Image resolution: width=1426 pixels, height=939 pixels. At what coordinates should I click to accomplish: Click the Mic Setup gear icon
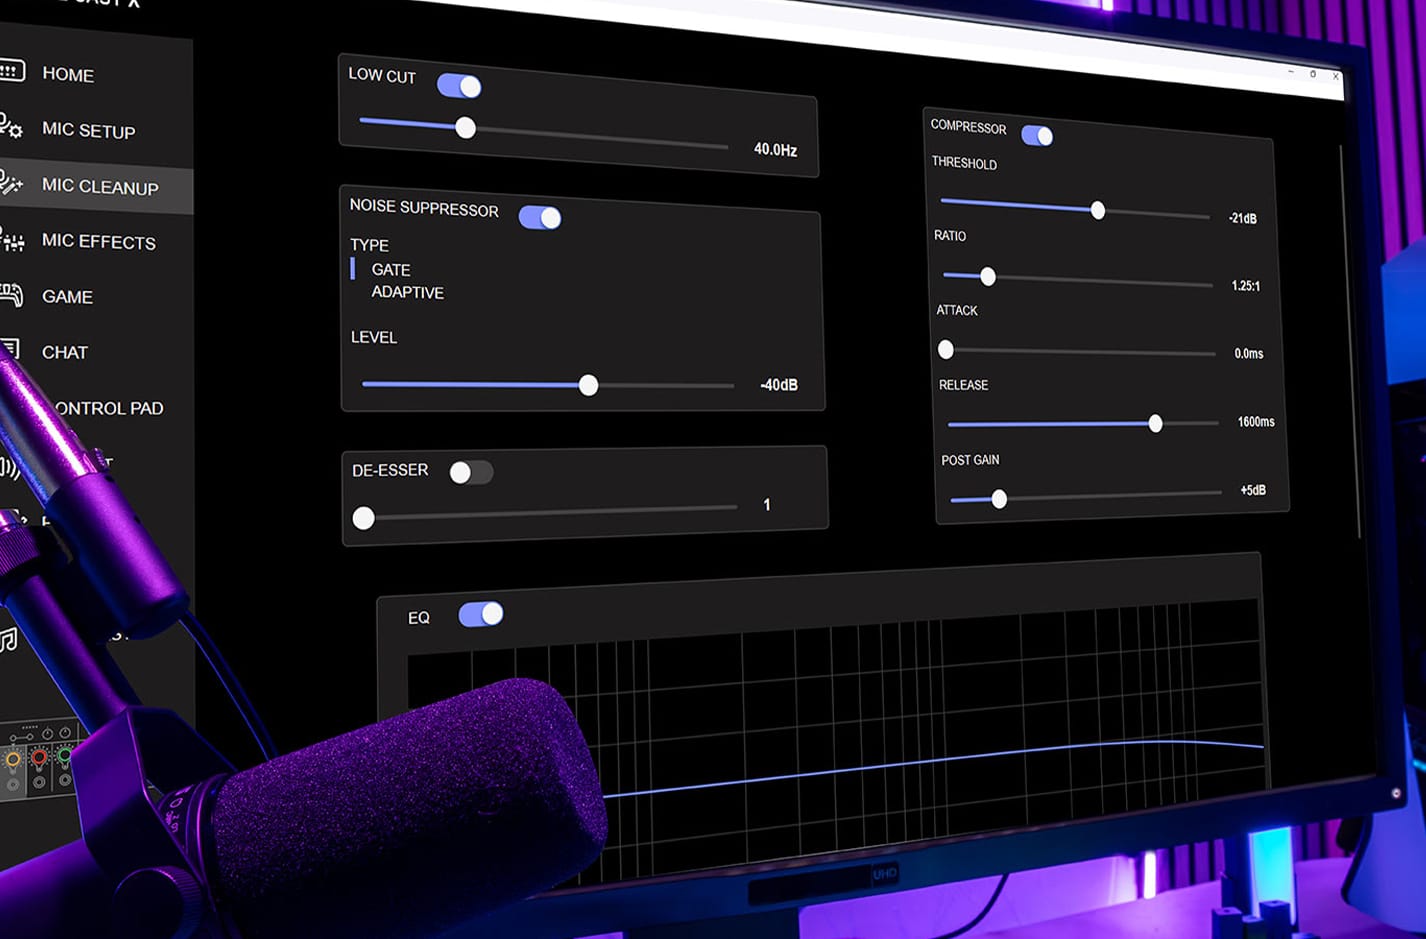click(x=10, y=126)
